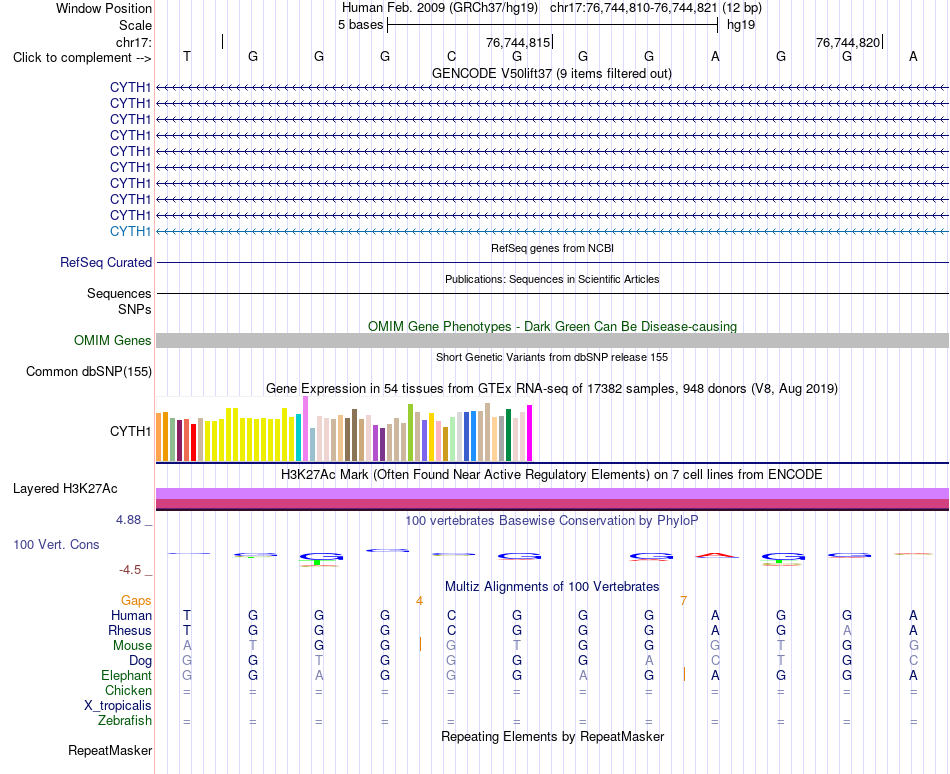950x774 pixels.
Task: Open 'Publications: Sequences in Scientific Articles' title
Action: (x=552, y=279)
